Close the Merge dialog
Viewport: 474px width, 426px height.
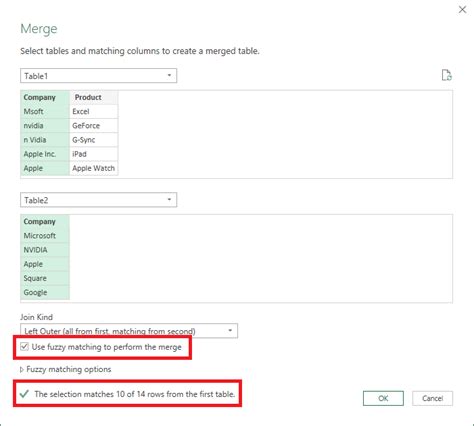[x=462, y=10]
